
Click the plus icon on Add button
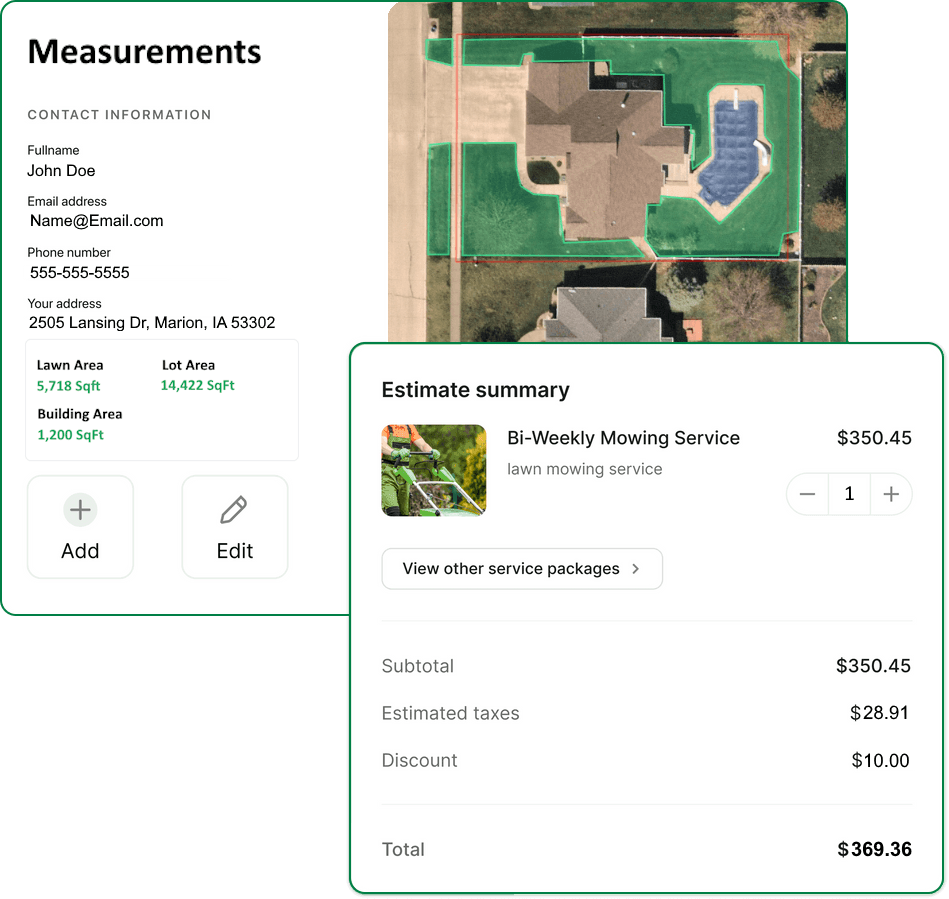coord(80,511)
